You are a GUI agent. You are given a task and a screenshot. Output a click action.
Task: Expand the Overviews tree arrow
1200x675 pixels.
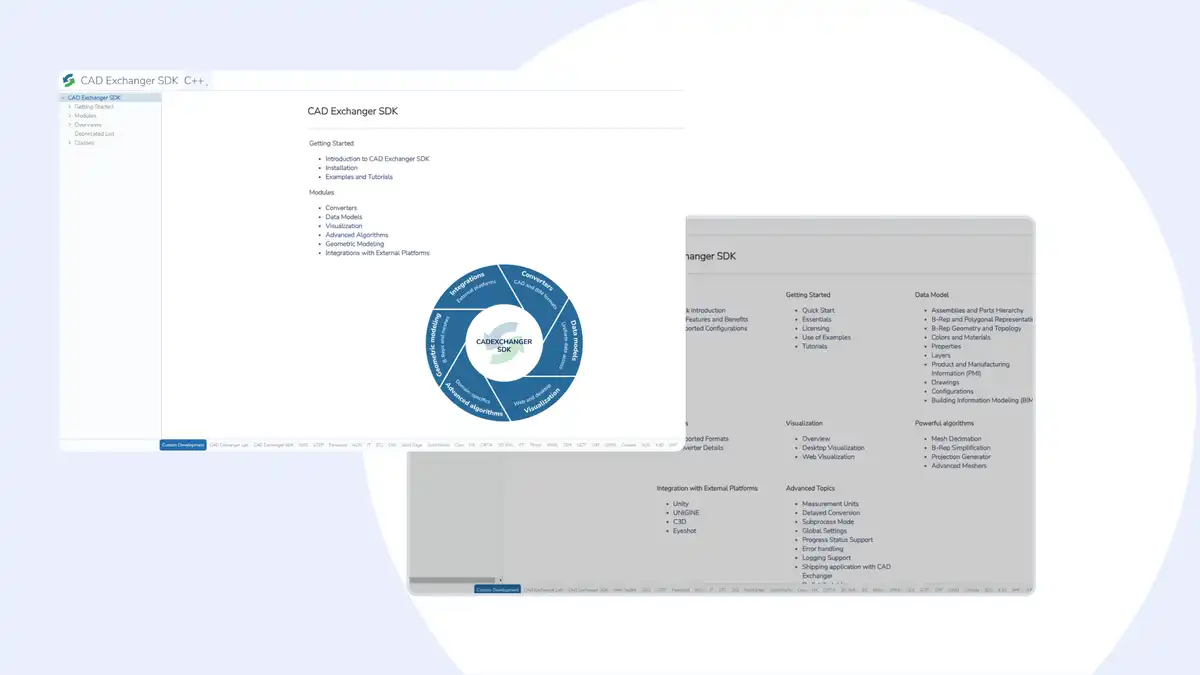70,125
